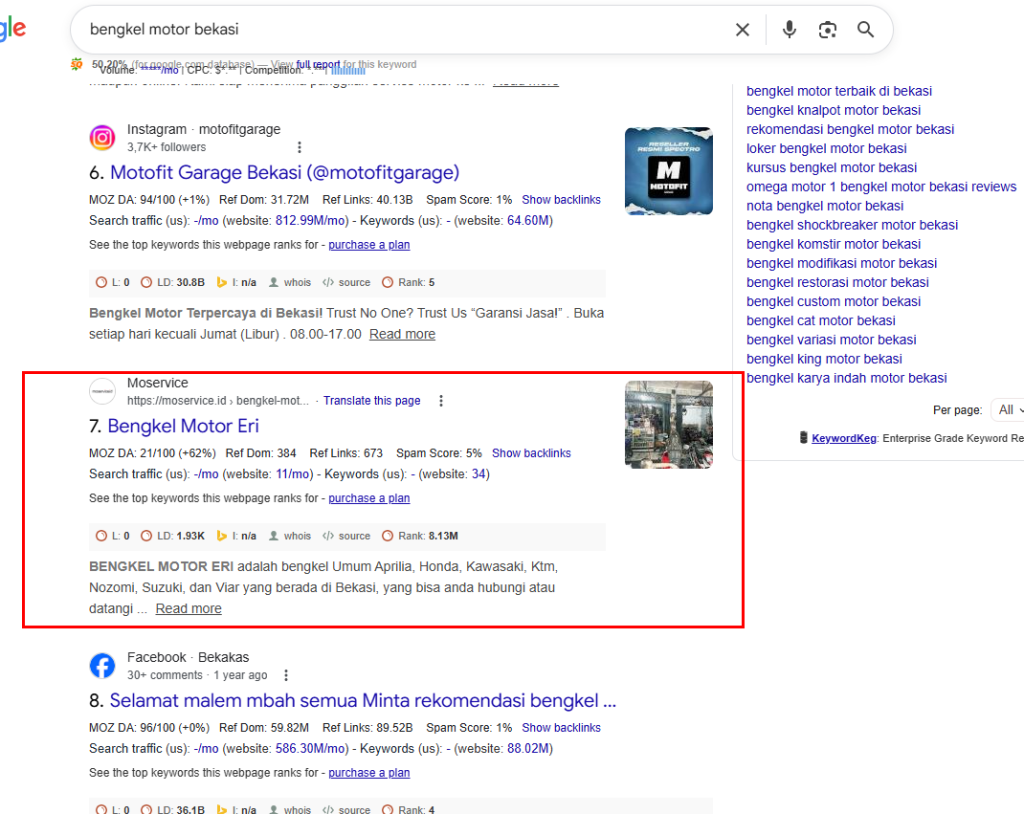1024x814 pixels.
Task: Open three-dot menu for Facebook Bekakas result
Action: [287, 675]
